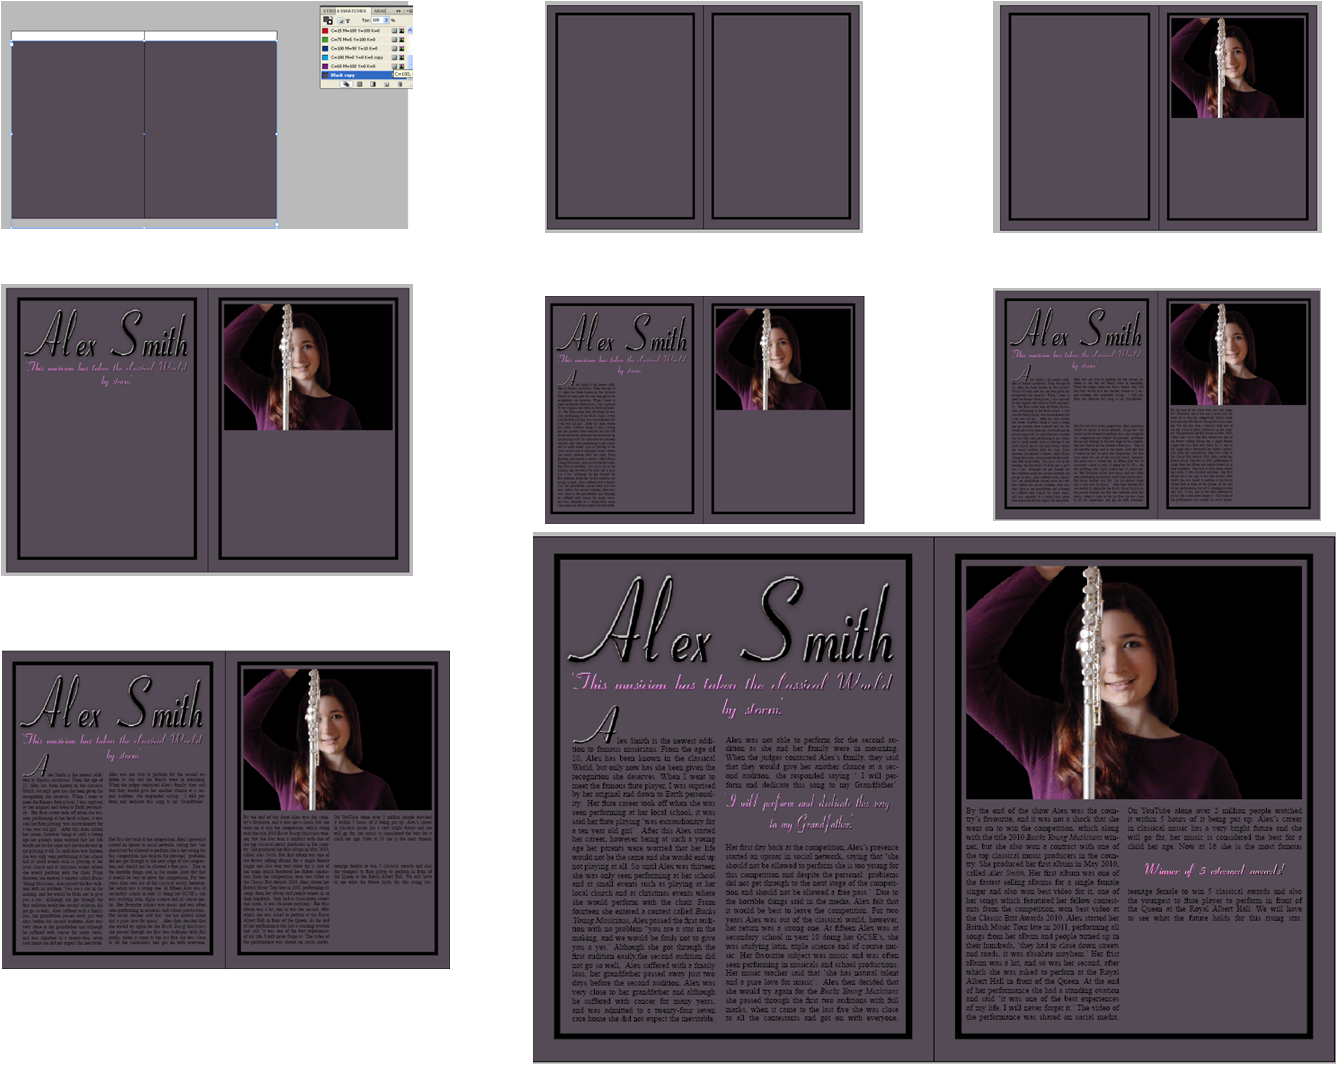1337x1065 pixels.
Task: Click the CMYK mode icon on the red swatch row
Action: coord(401,31)
